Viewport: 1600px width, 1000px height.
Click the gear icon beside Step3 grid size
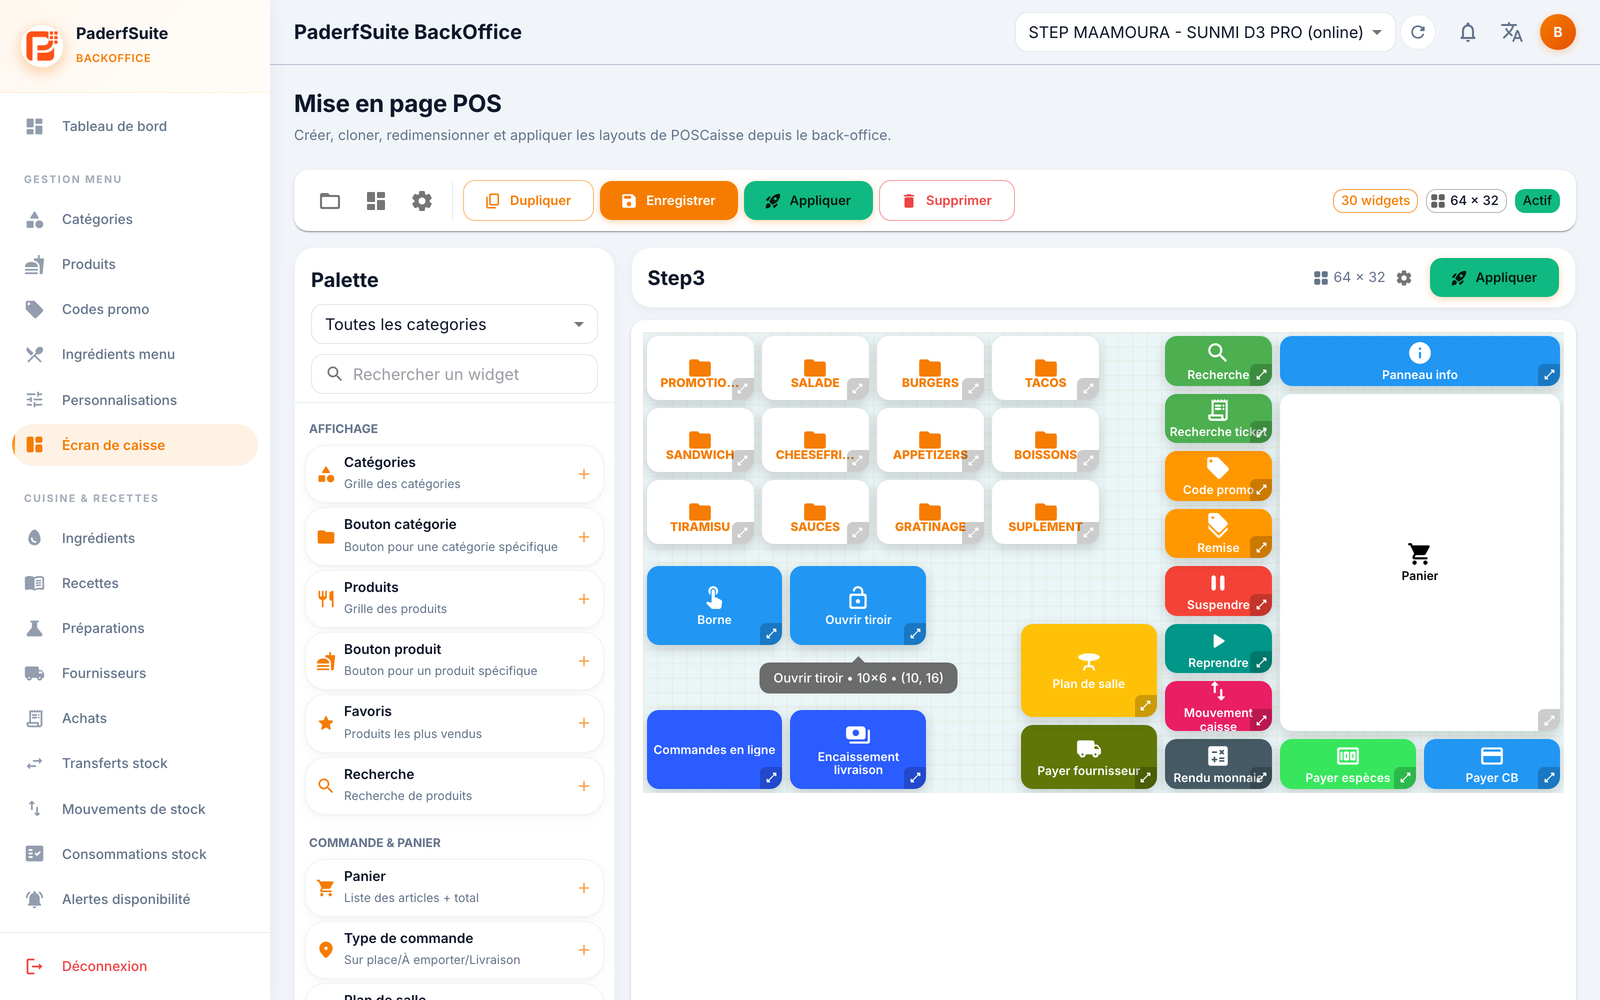(1404, 278)
